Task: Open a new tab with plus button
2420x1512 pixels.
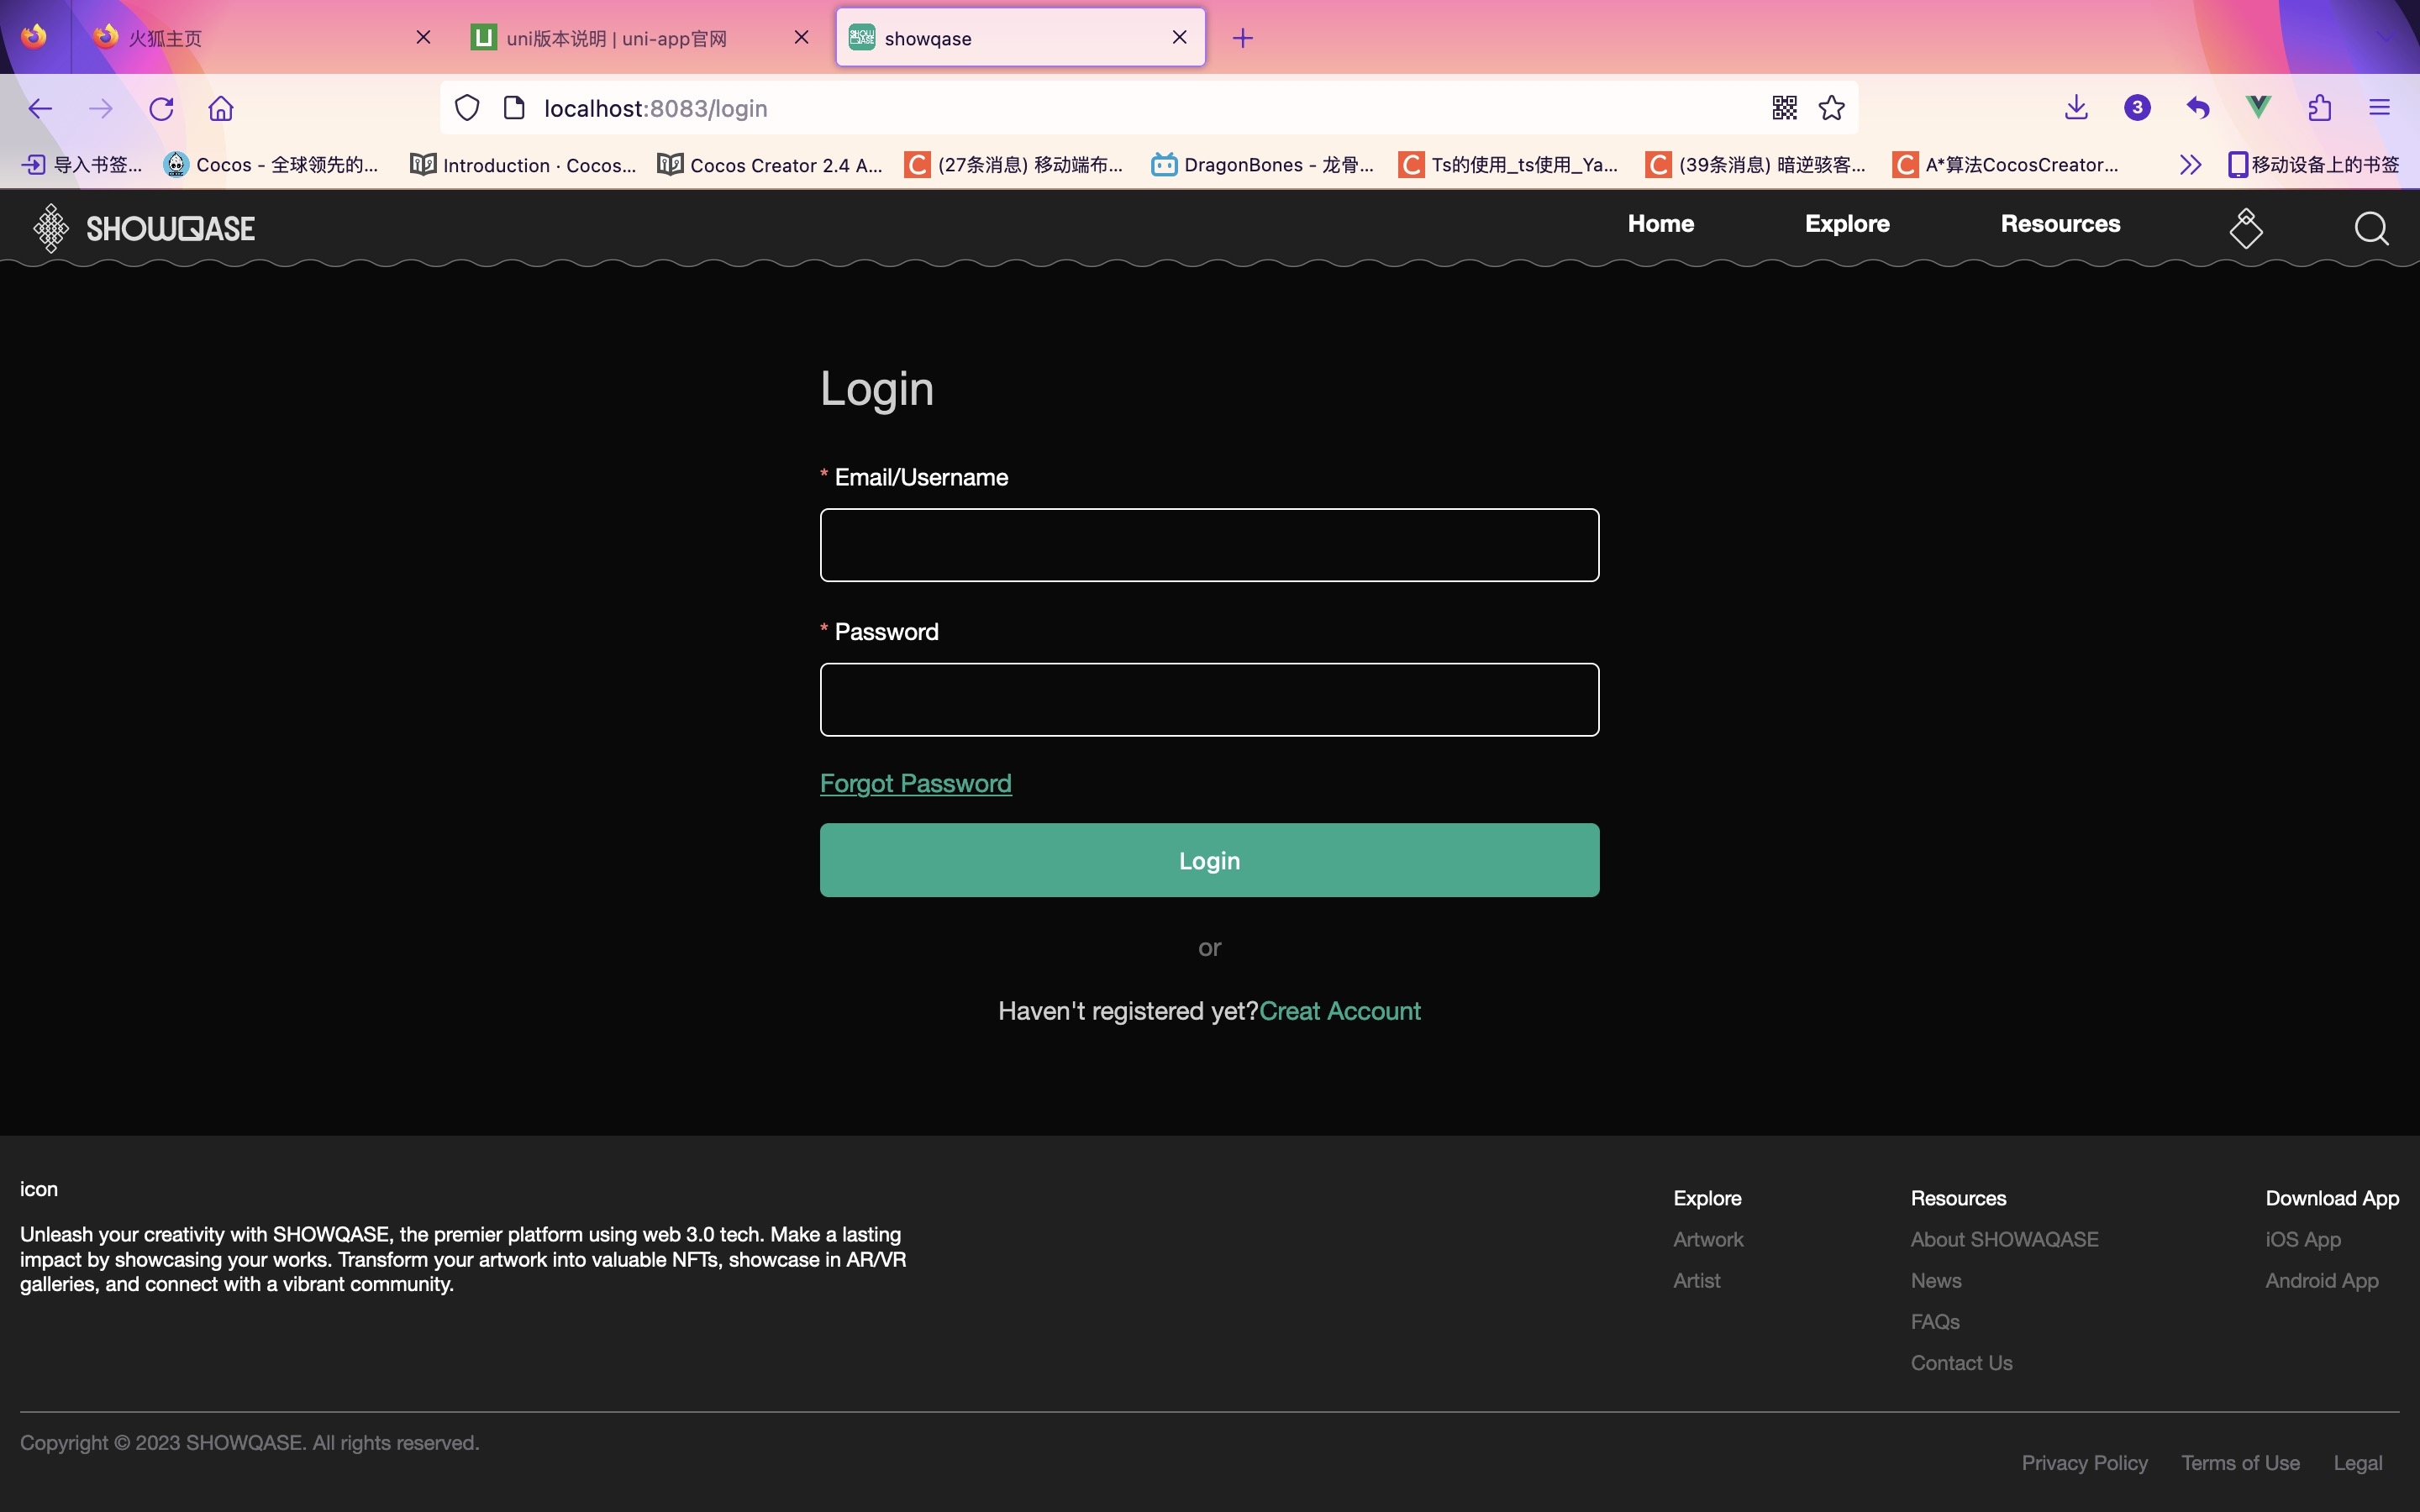Action: click(1242, 38)
